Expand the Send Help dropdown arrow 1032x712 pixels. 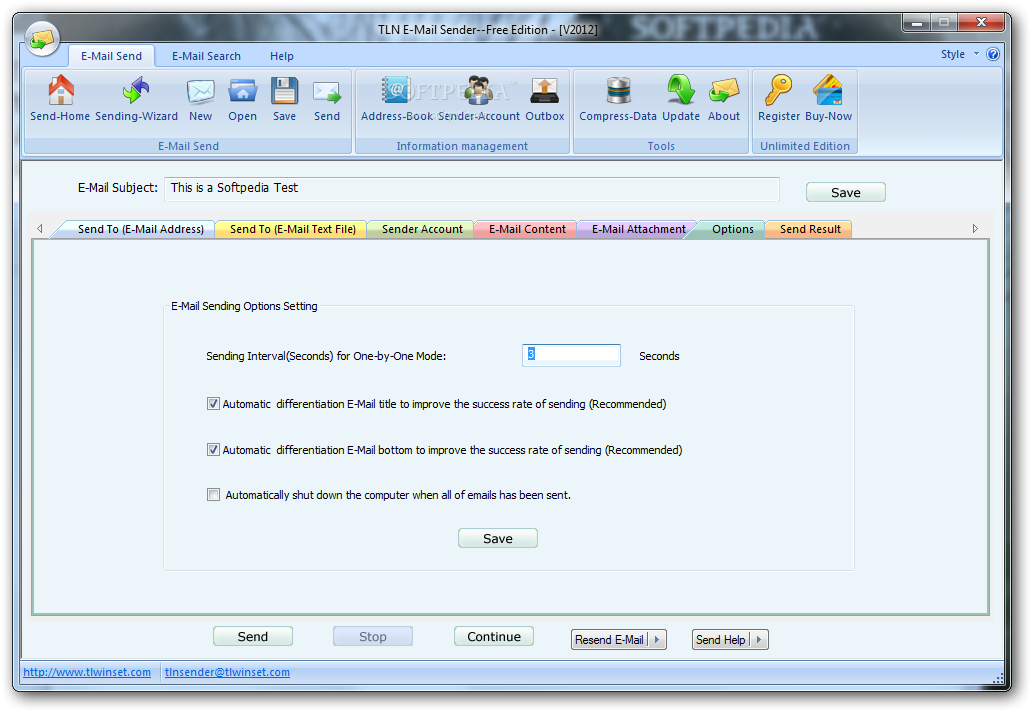[759, 640]
